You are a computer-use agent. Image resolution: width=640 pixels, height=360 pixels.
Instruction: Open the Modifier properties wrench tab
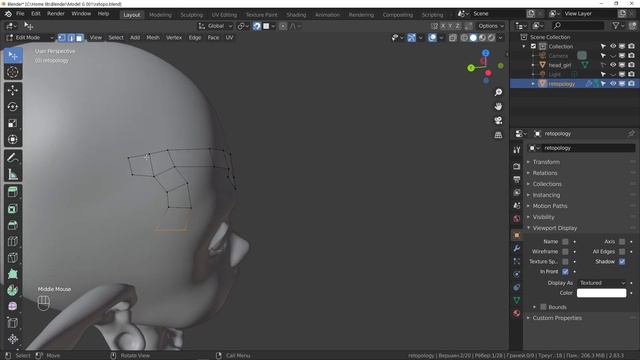point(517,248)
